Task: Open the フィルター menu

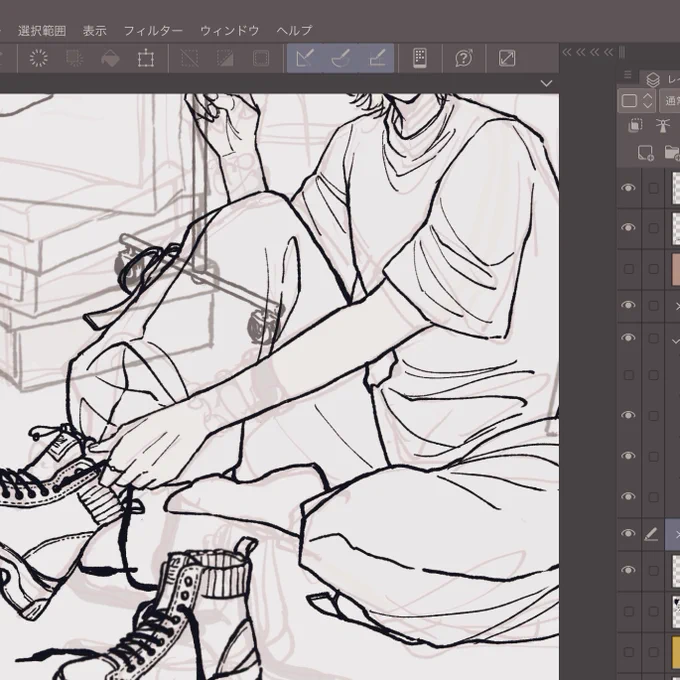Action: pyautogui.click(x=153, y=31)
